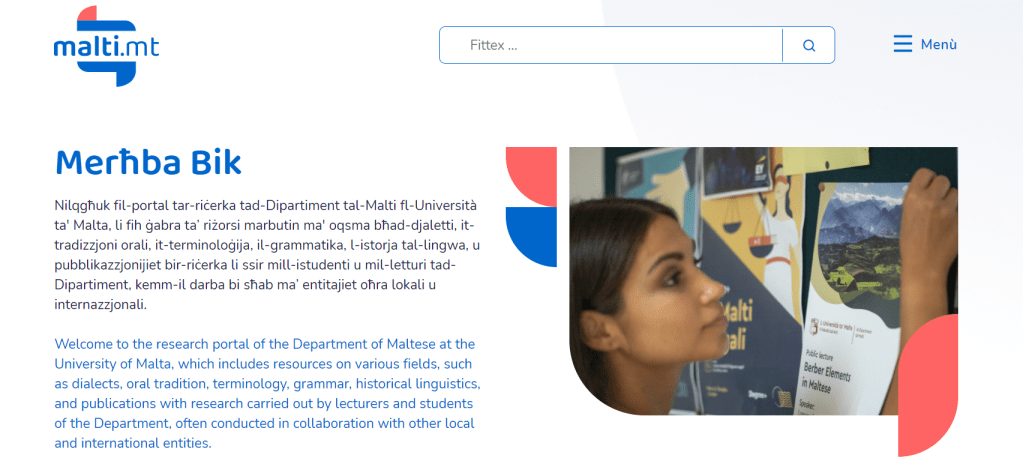
Task: Click the red rounded shape below photo
Action: [928, 385]
